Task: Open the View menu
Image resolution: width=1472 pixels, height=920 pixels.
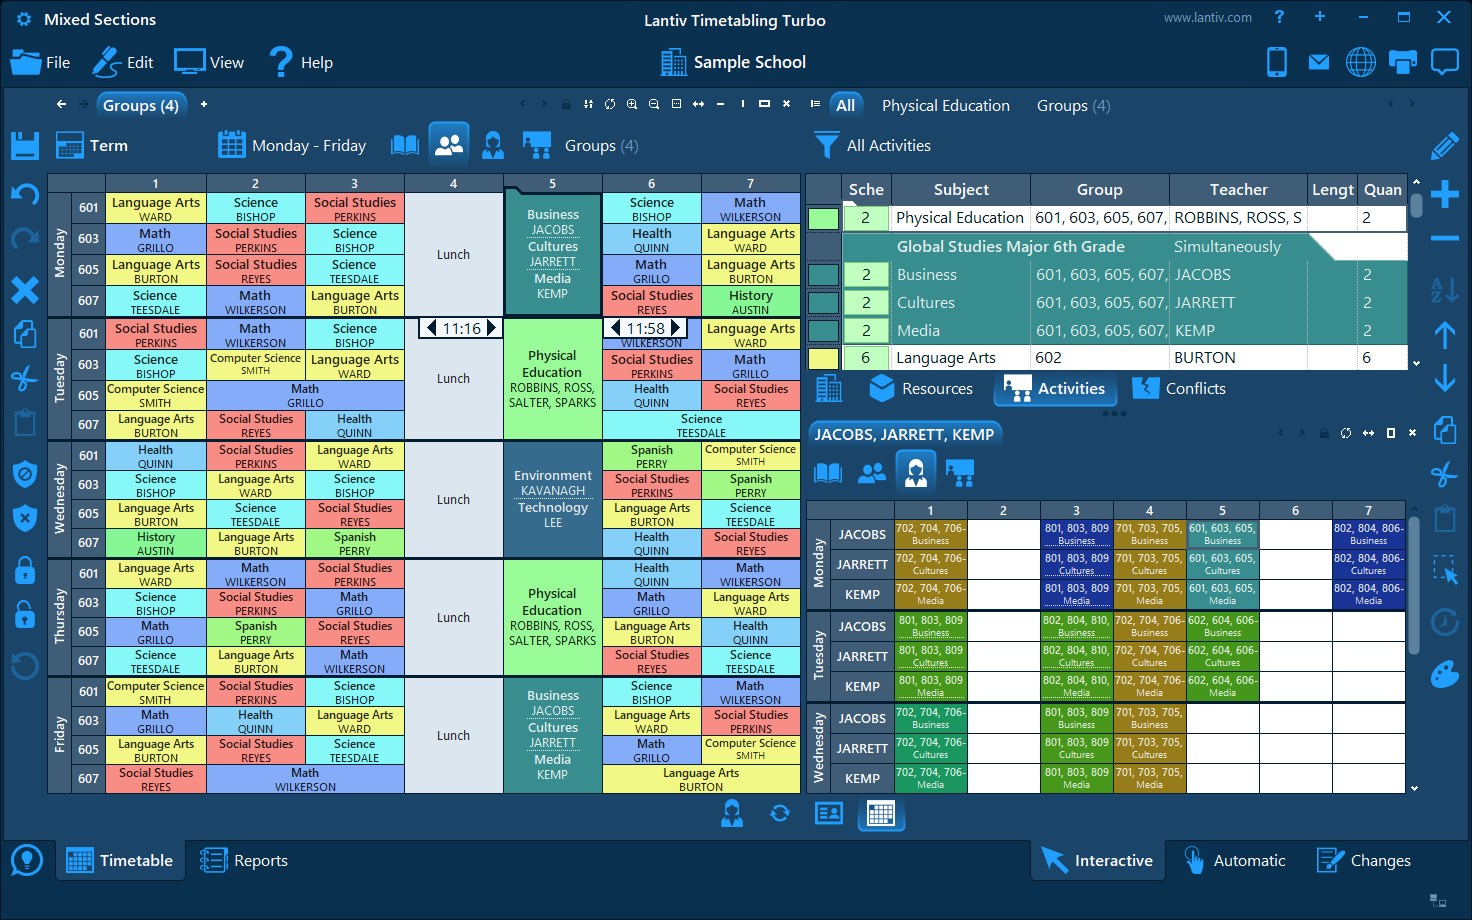Action: pyautogui.click(x=209, y=62)
